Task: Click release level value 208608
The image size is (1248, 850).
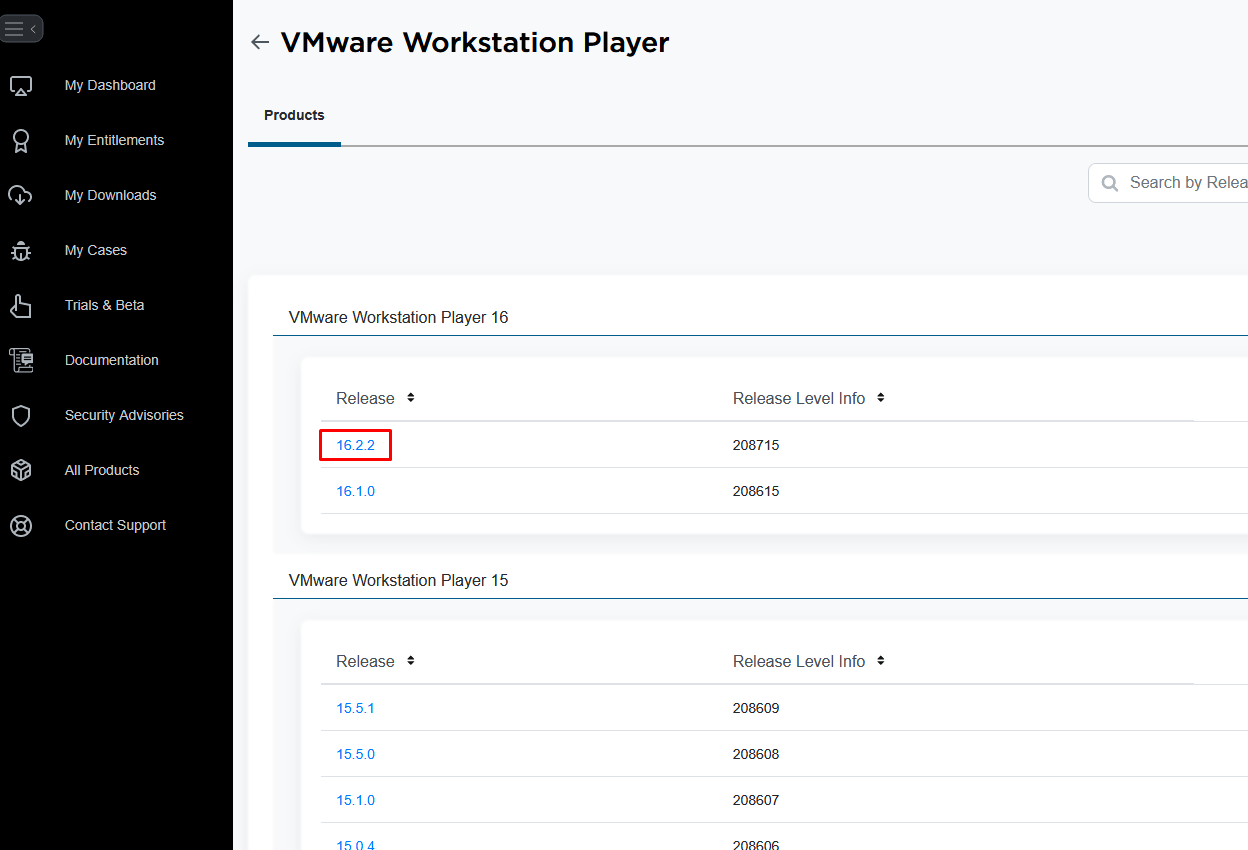Action: [756, 755]
